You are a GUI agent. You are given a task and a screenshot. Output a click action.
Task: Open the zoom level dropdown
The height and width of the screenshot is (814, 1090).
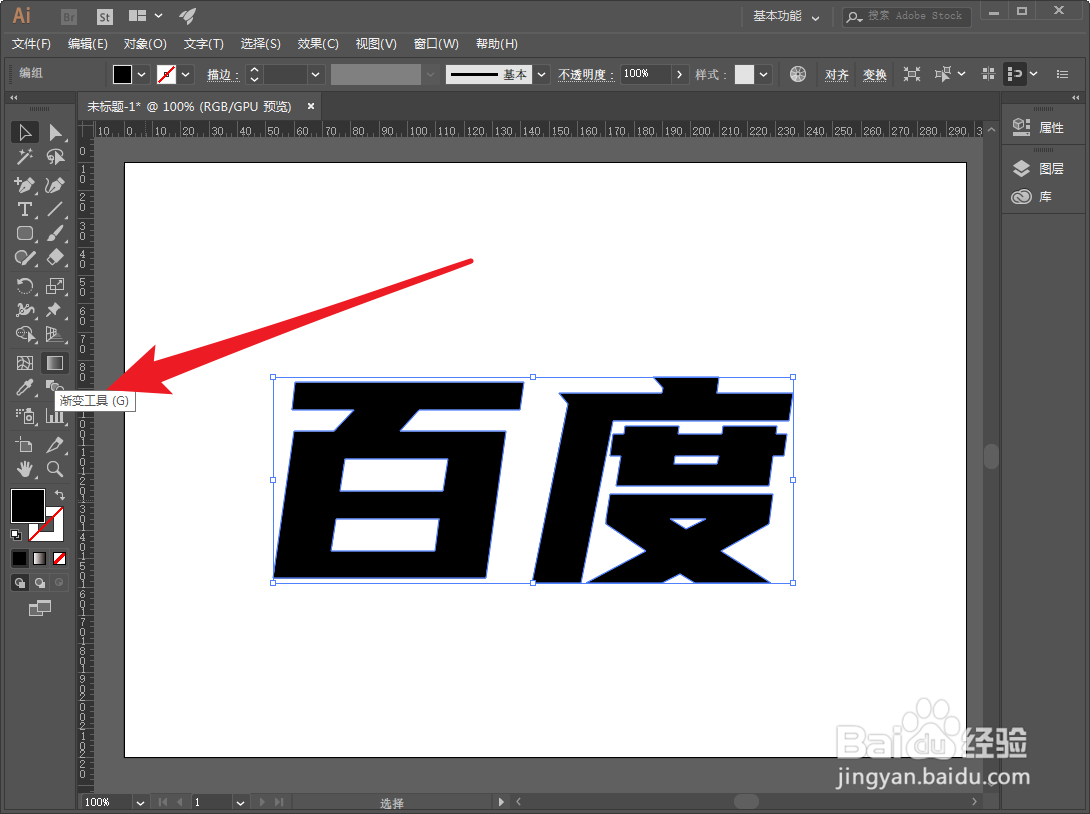pos(140,802)
